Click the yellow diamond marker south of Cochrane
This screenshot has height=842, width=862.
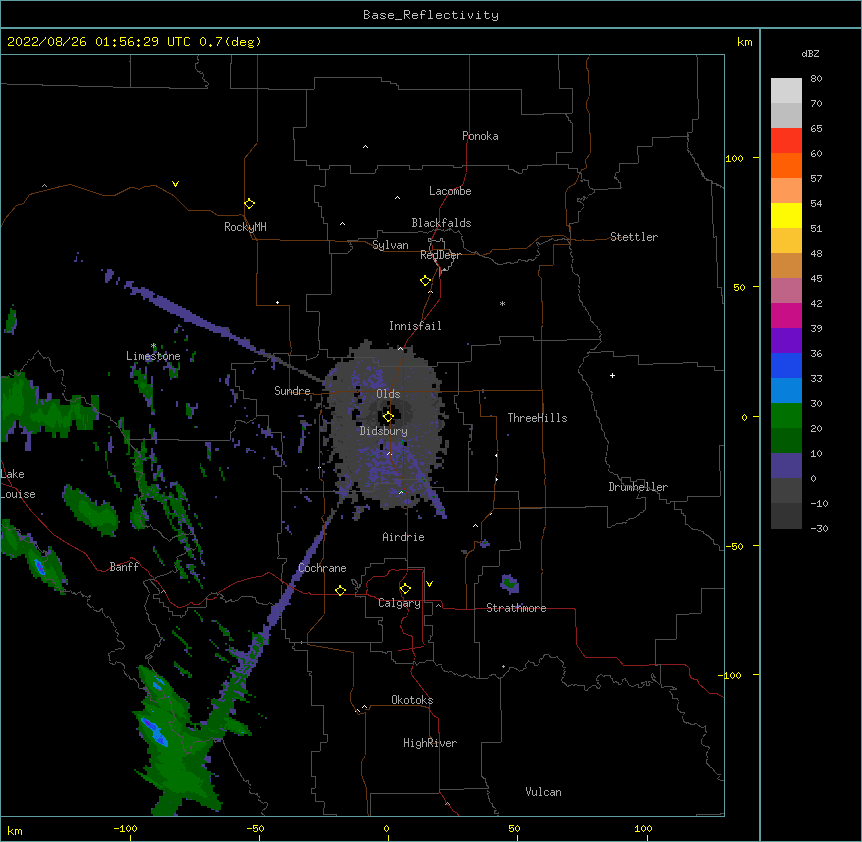[x=340, y=590]
